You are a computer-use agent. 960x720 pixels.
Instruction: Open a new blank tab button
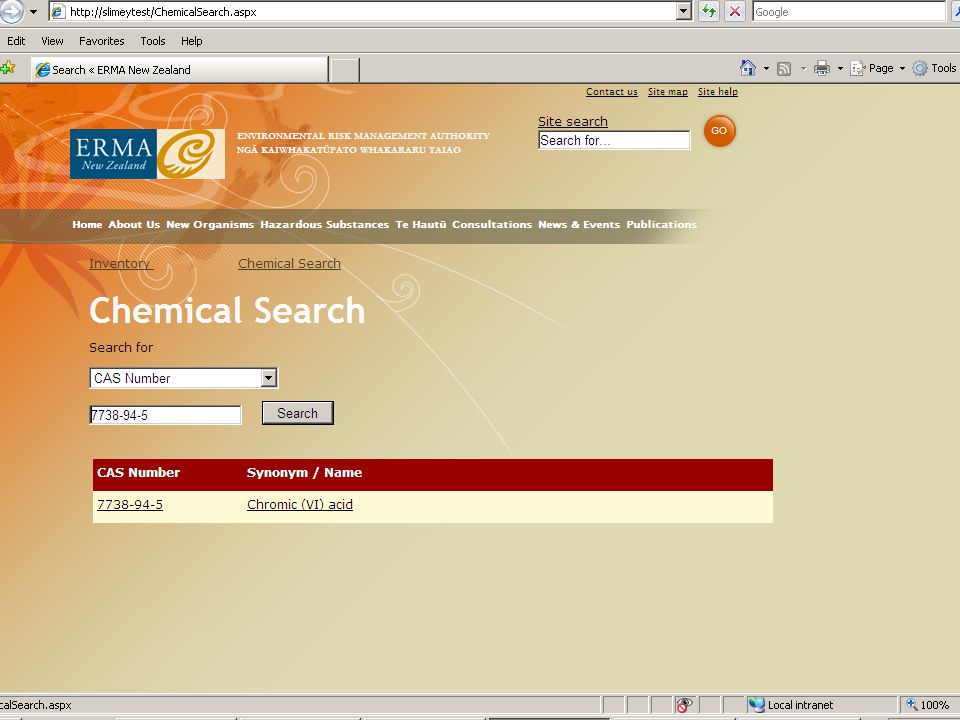tap(344, 70)
